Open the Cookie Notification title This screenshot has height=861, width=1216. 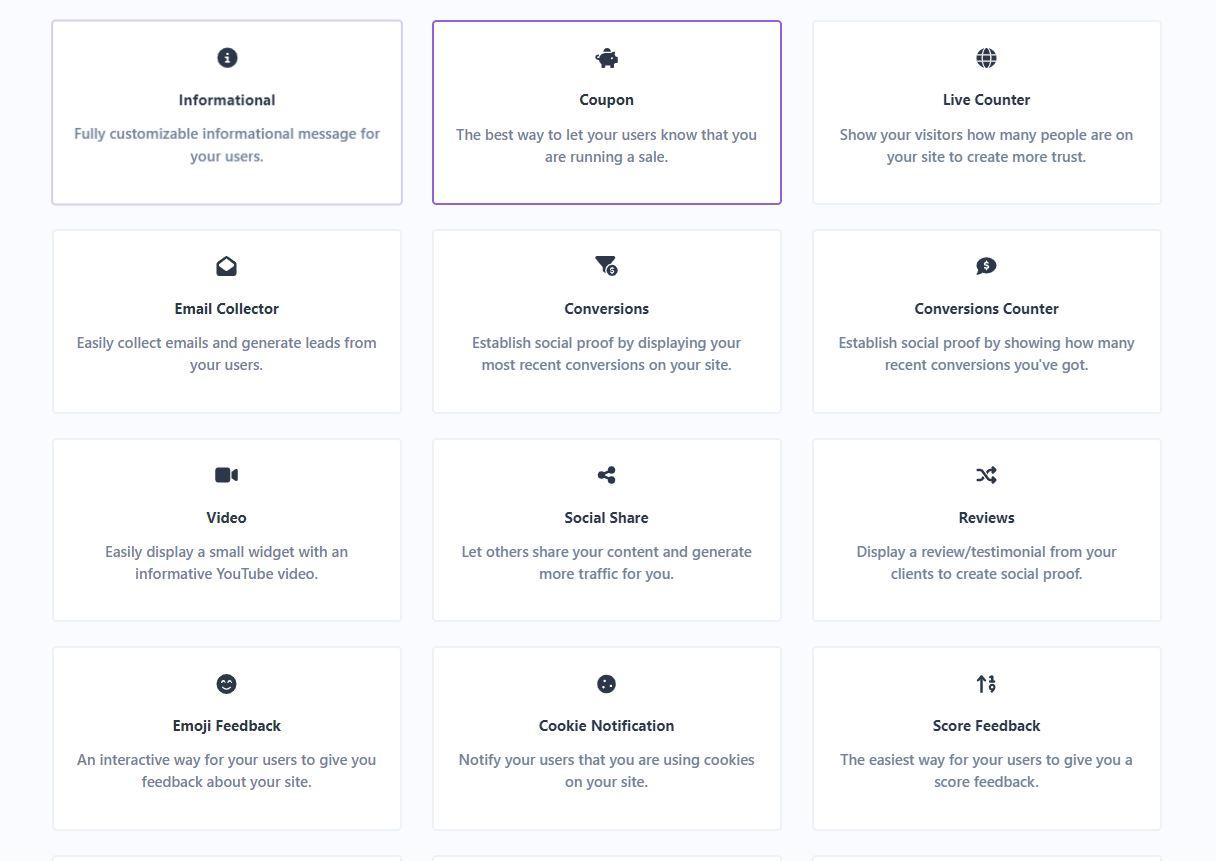(x=606, y=726)
